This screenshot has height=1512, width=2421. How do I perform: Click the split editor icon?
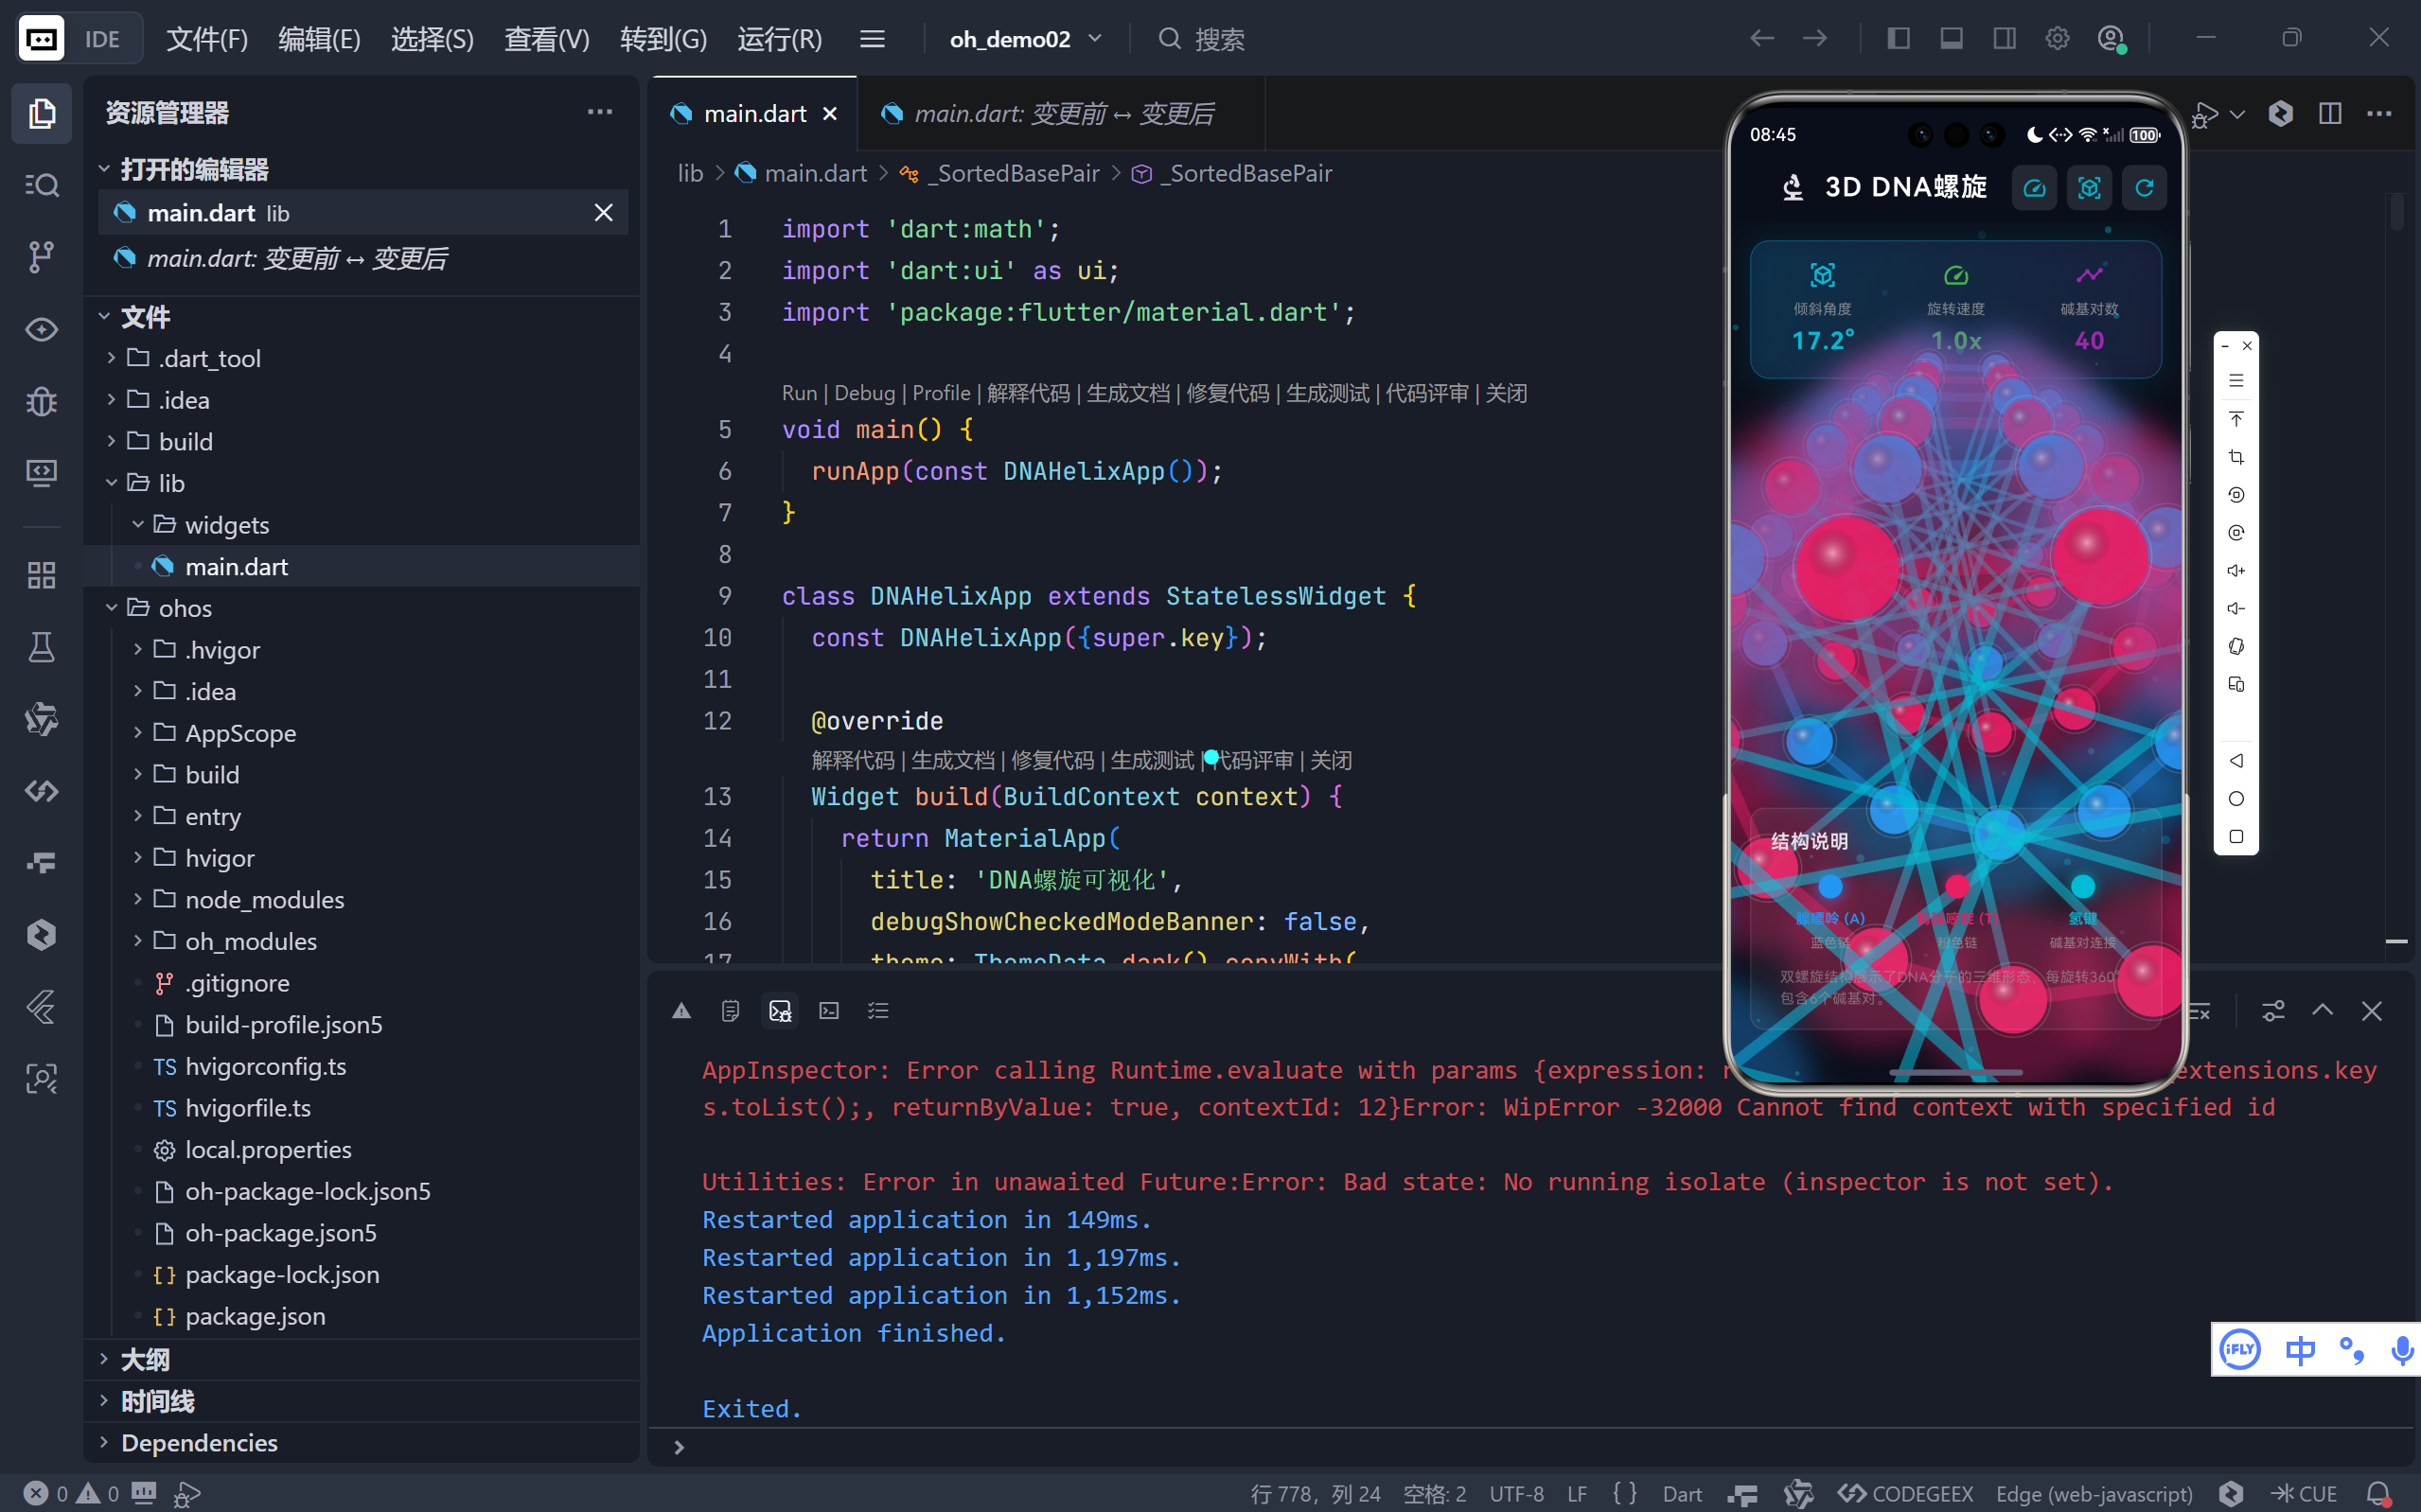click(x=2329, y=113)
